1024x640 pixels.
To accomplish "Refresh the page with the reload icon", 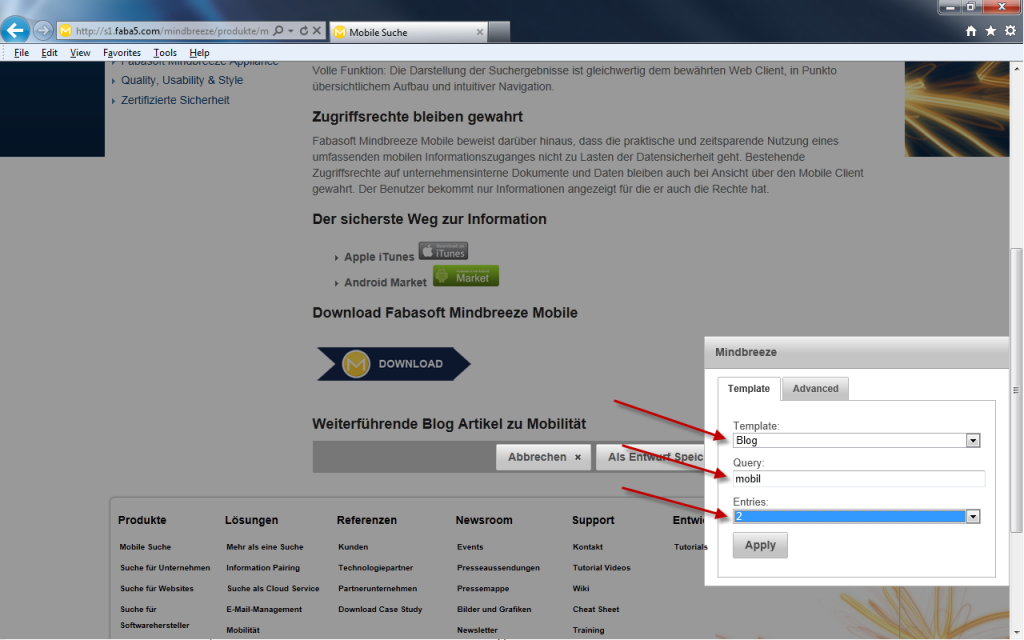I will [x=304, y=31].
